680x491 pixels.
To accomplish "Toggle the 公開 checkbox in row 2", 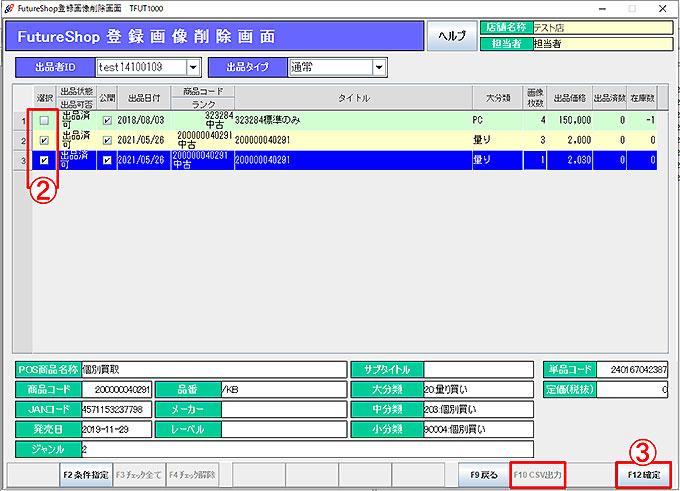I will tap(107, 141).
